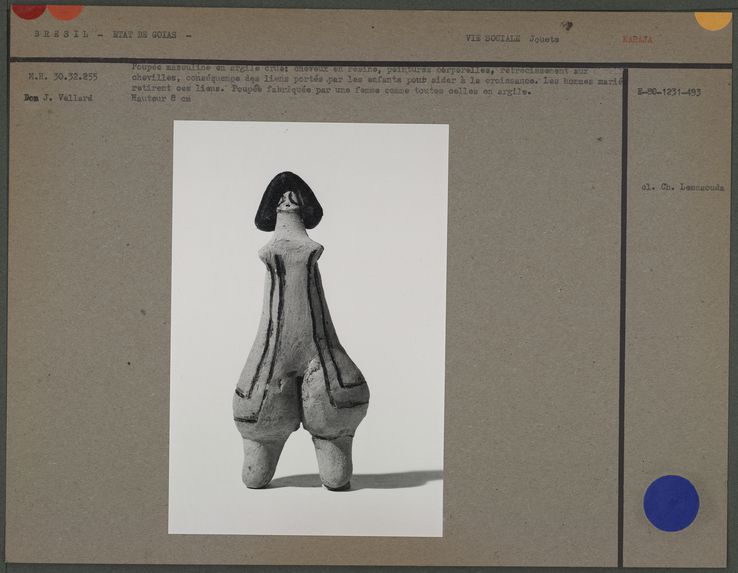Open the clay doll photograph

click(x=309, y=328)
